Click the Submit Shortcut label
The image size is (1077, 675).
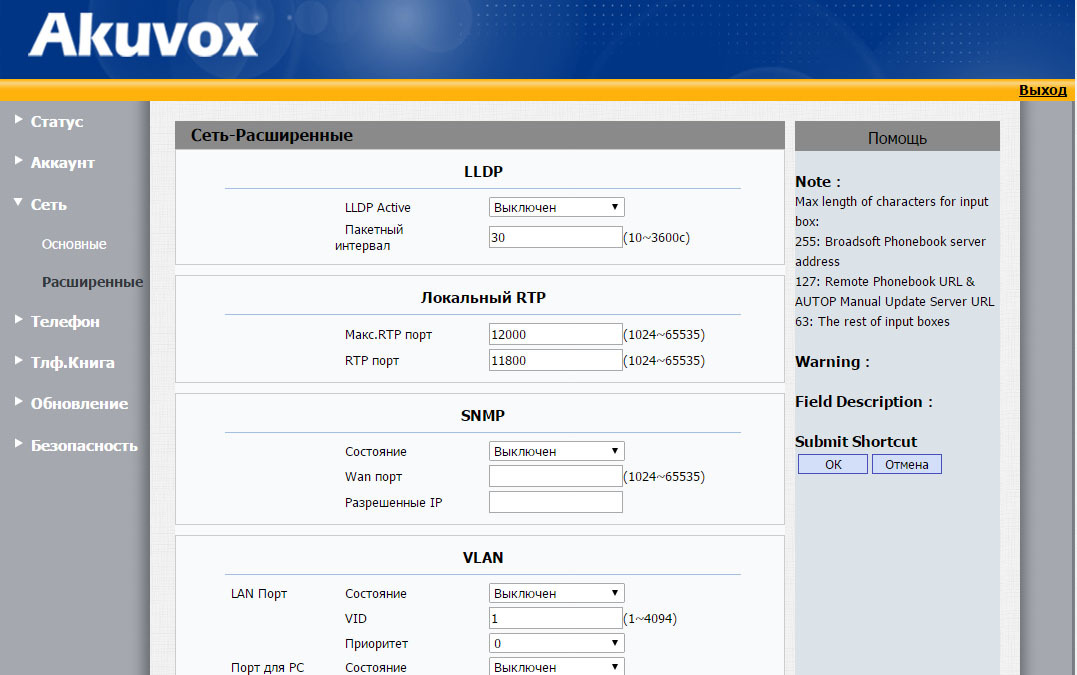tap(856, 442)
